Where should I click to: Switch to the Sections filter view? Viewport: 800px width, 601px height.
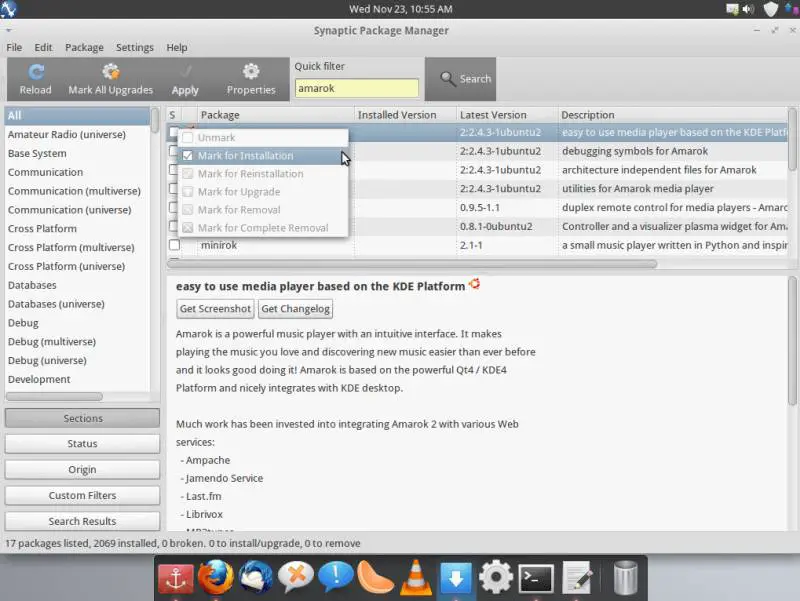tap(82, 418)
